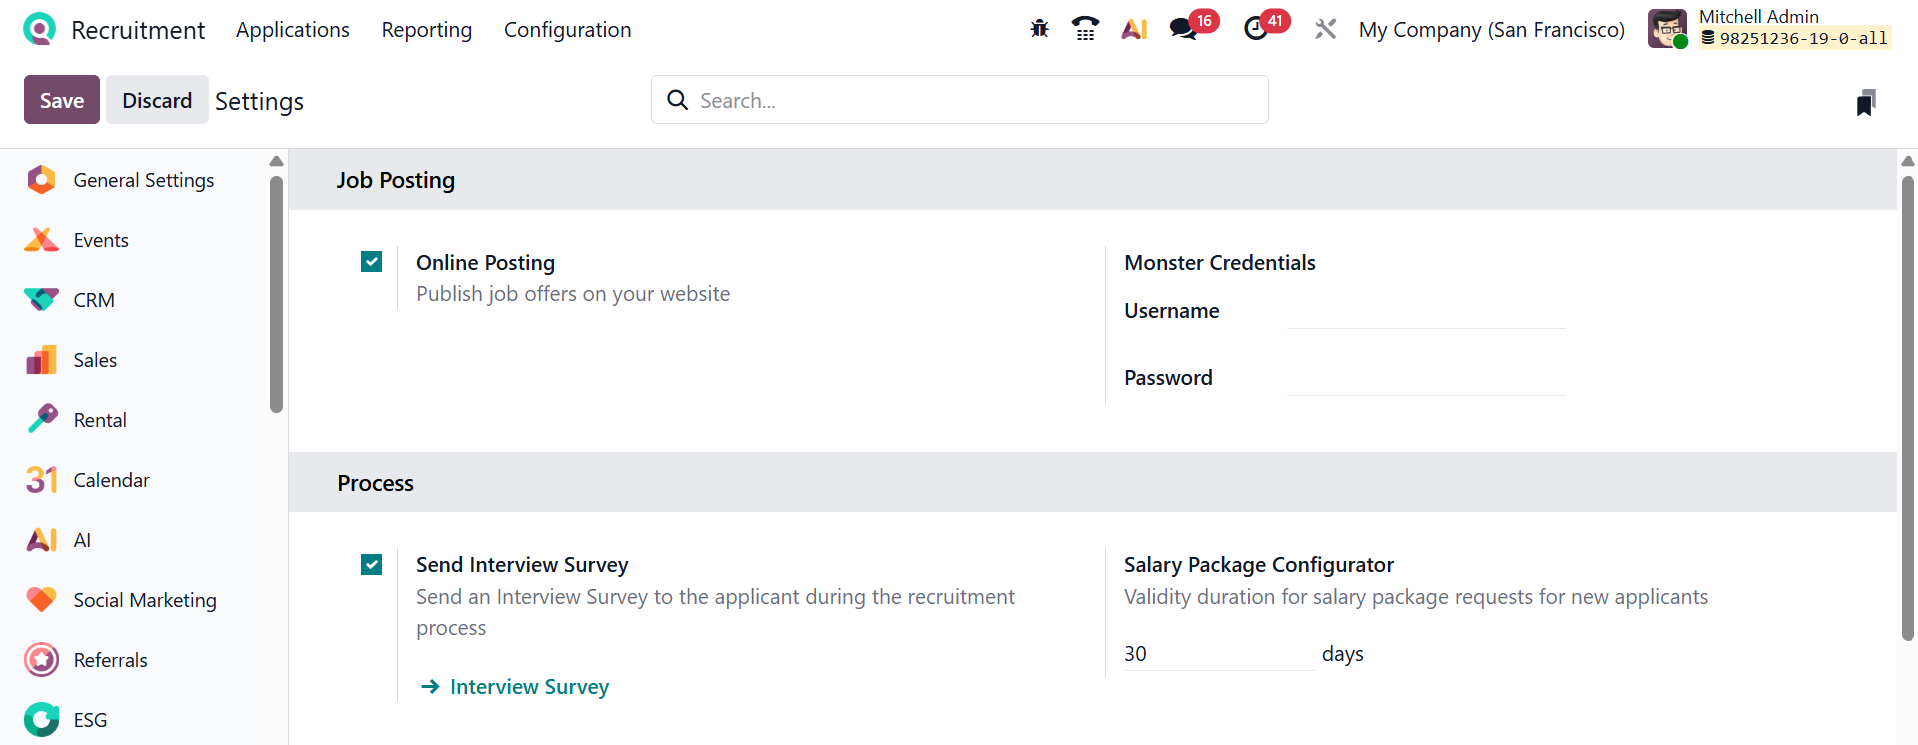
Task: Open the VoIP phone dialer icon
Action: point(1085,29)
